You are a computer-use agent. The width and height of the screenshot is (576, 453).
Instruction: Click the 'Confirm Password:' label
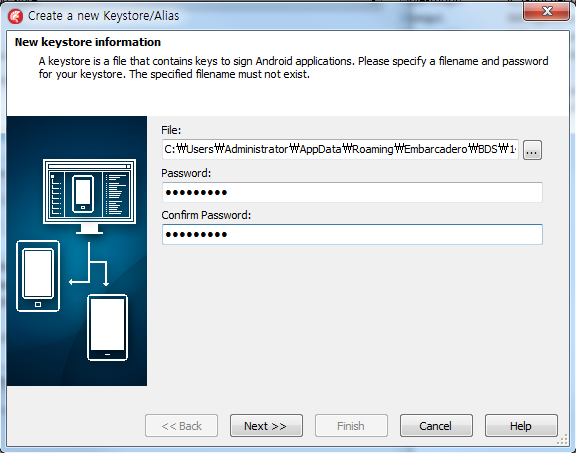206,215
